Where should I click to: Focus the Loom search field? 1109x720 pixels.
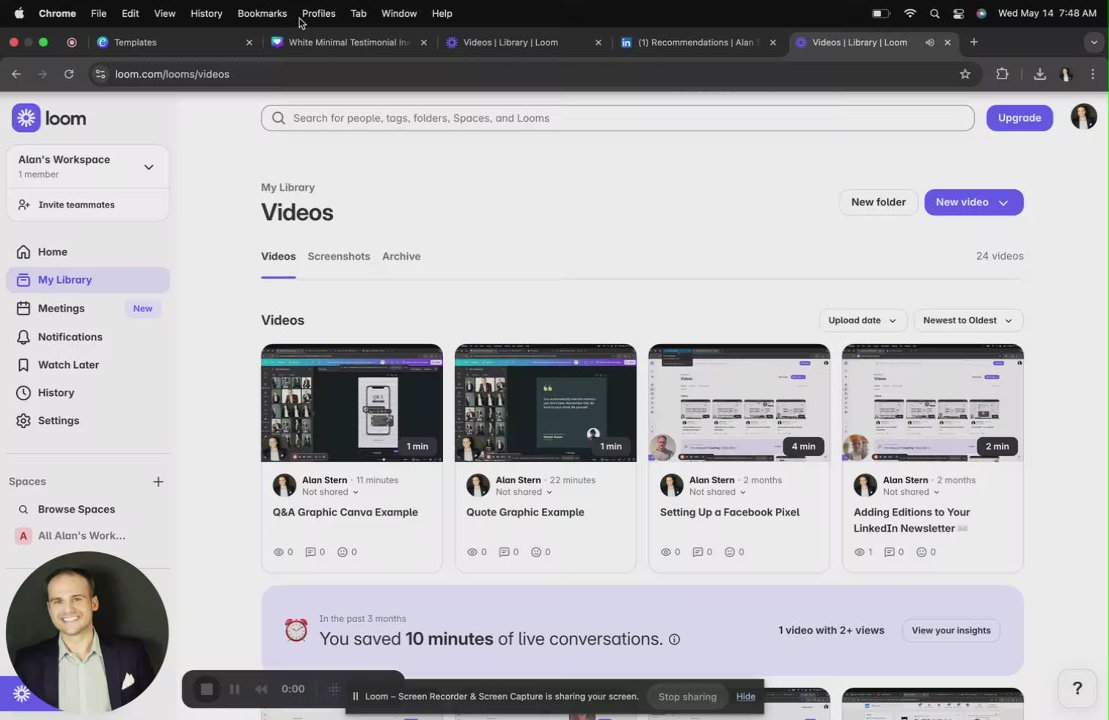617,118
